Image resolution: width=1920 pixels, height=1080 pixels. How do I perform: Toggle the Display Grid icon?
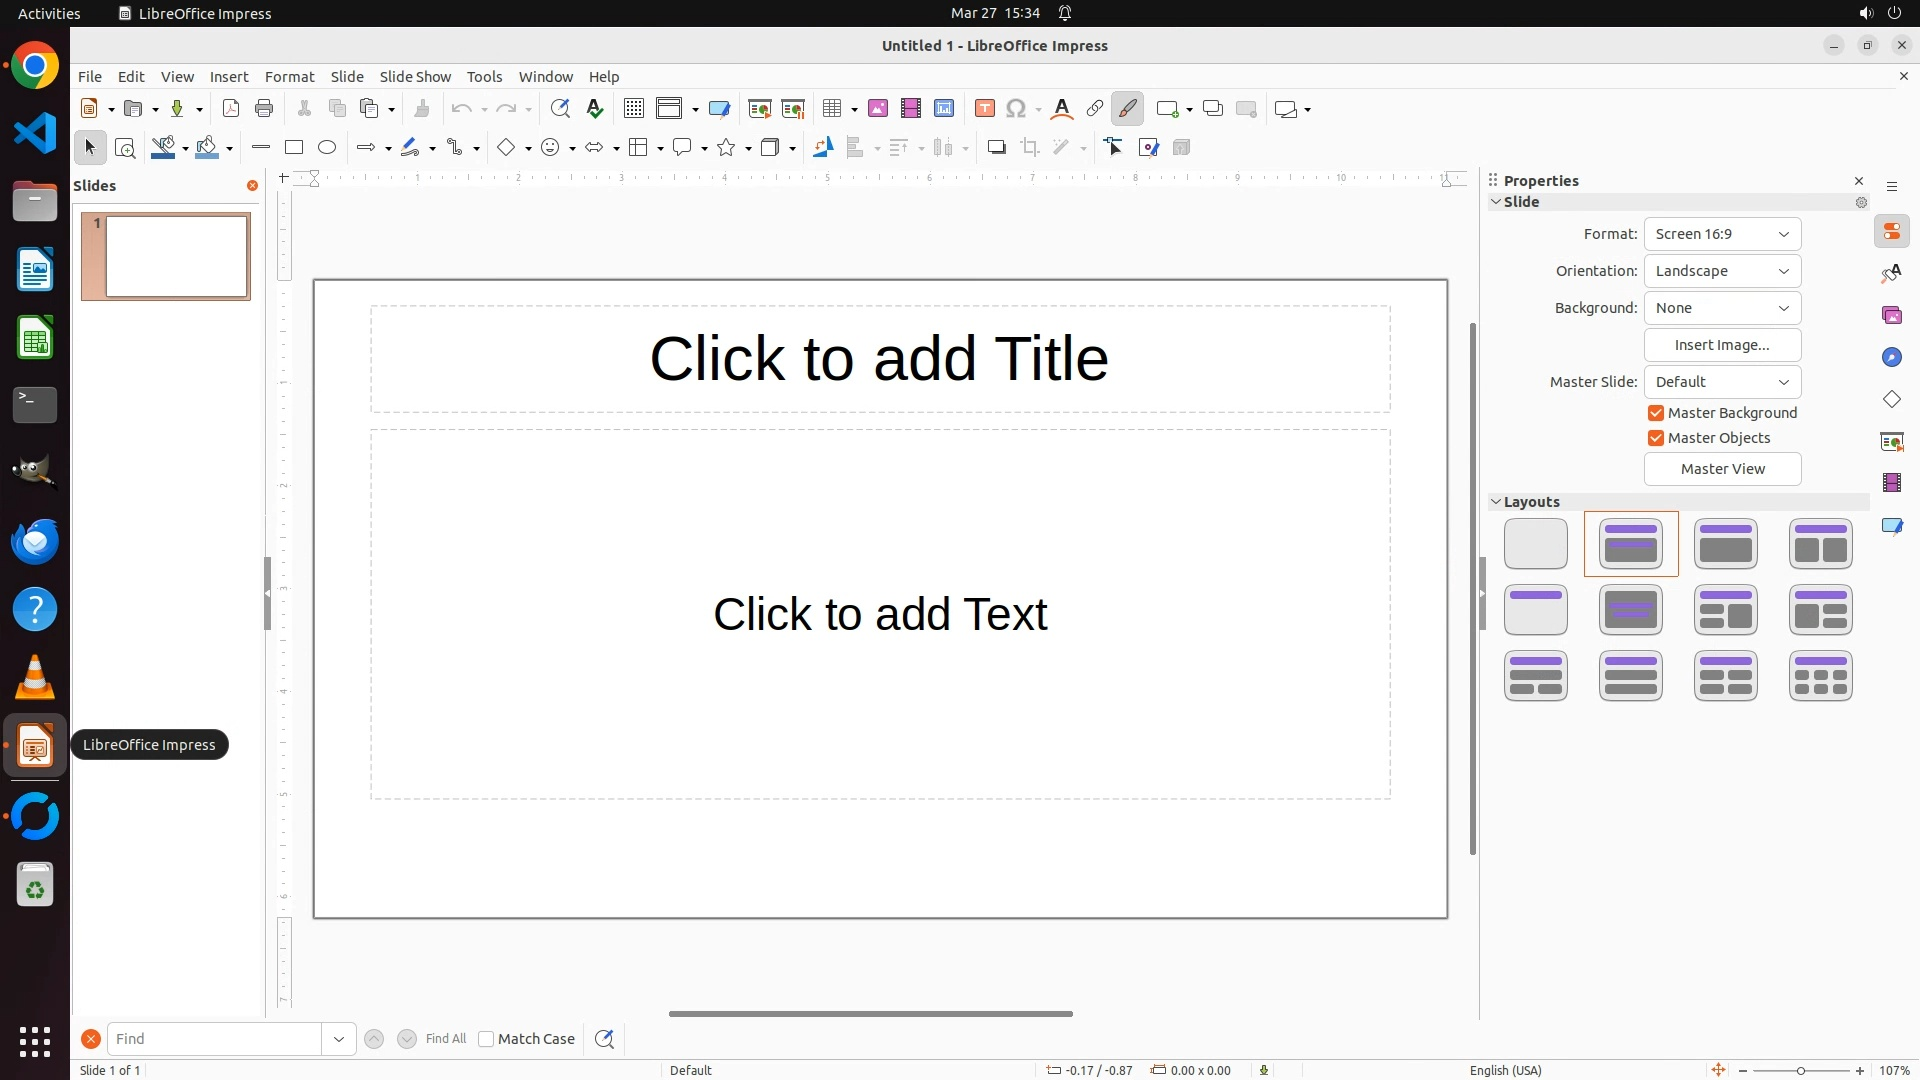click(x=633, y=109)
